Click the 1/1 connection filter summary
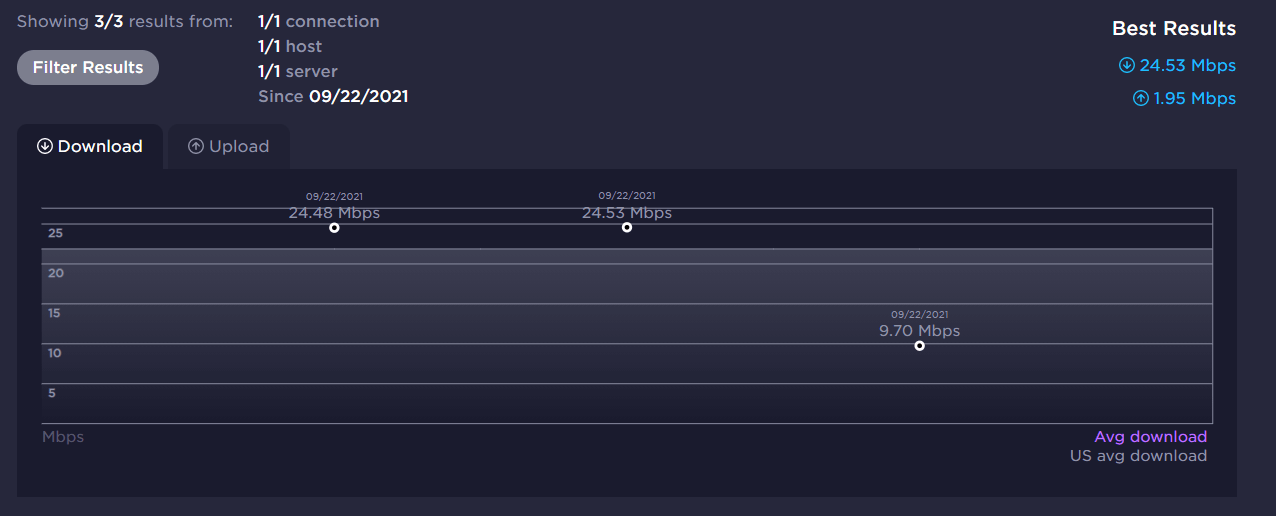 pyautogui.click(x=318, y=21)
